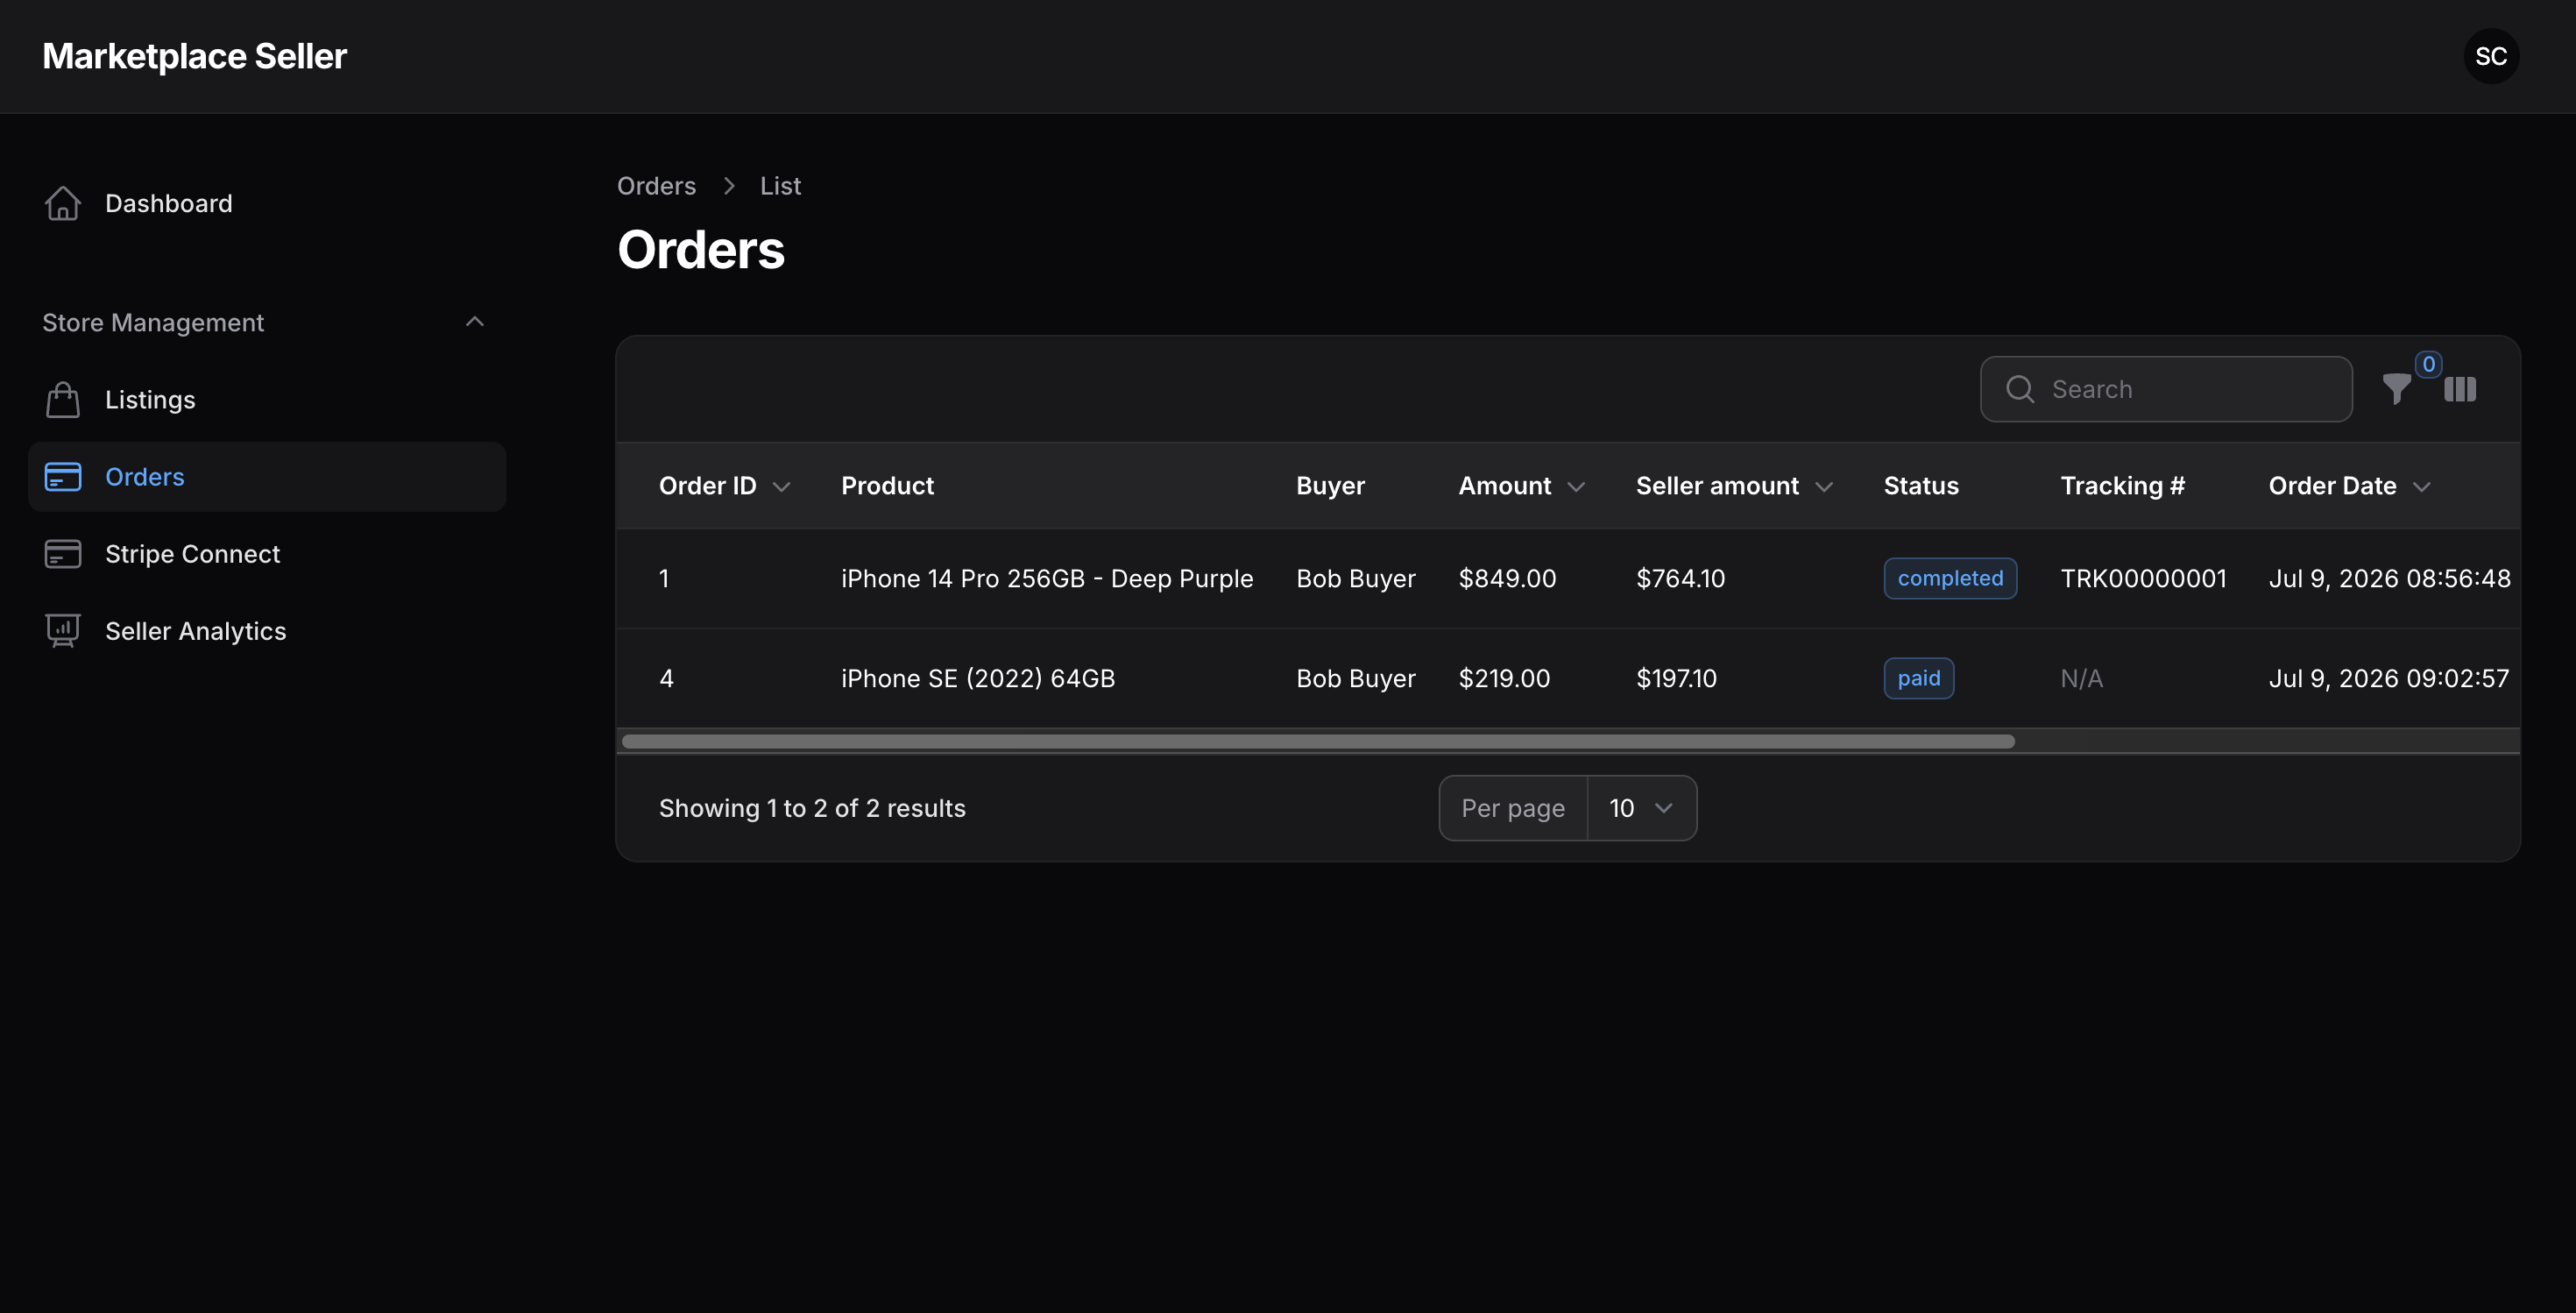The width and height of the screenshot is (2576, 1313).
Task: Go to Dashboard in sidebar
Action: point(267,203)
